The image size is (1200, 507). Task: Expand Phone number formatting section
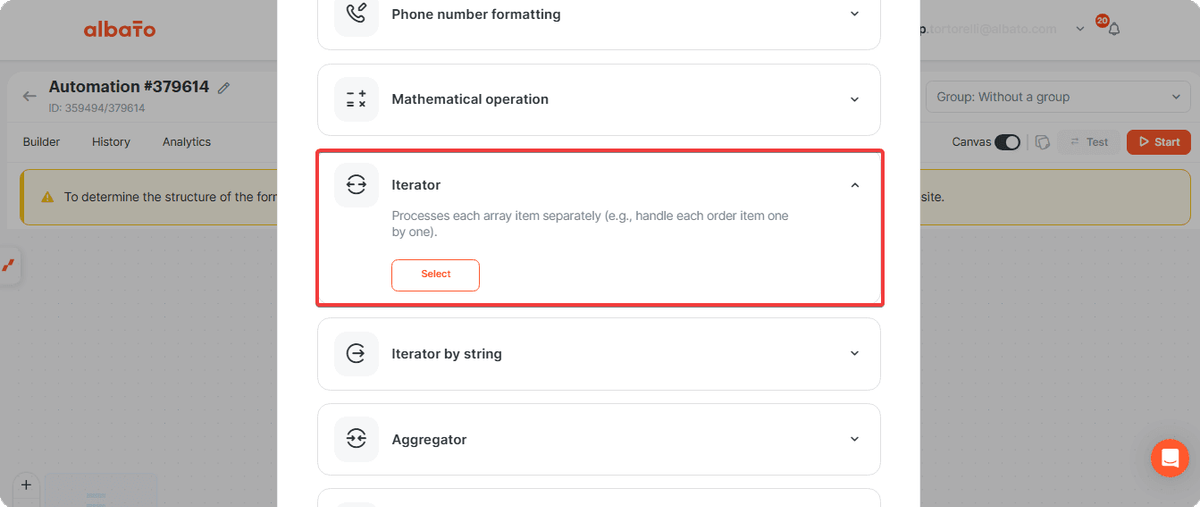pyautogui.click(x=854, y=14)
